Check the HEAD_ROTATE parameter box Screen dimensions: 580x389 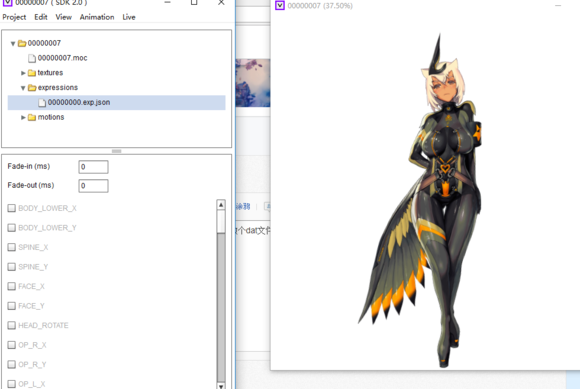tap(11, 325)
